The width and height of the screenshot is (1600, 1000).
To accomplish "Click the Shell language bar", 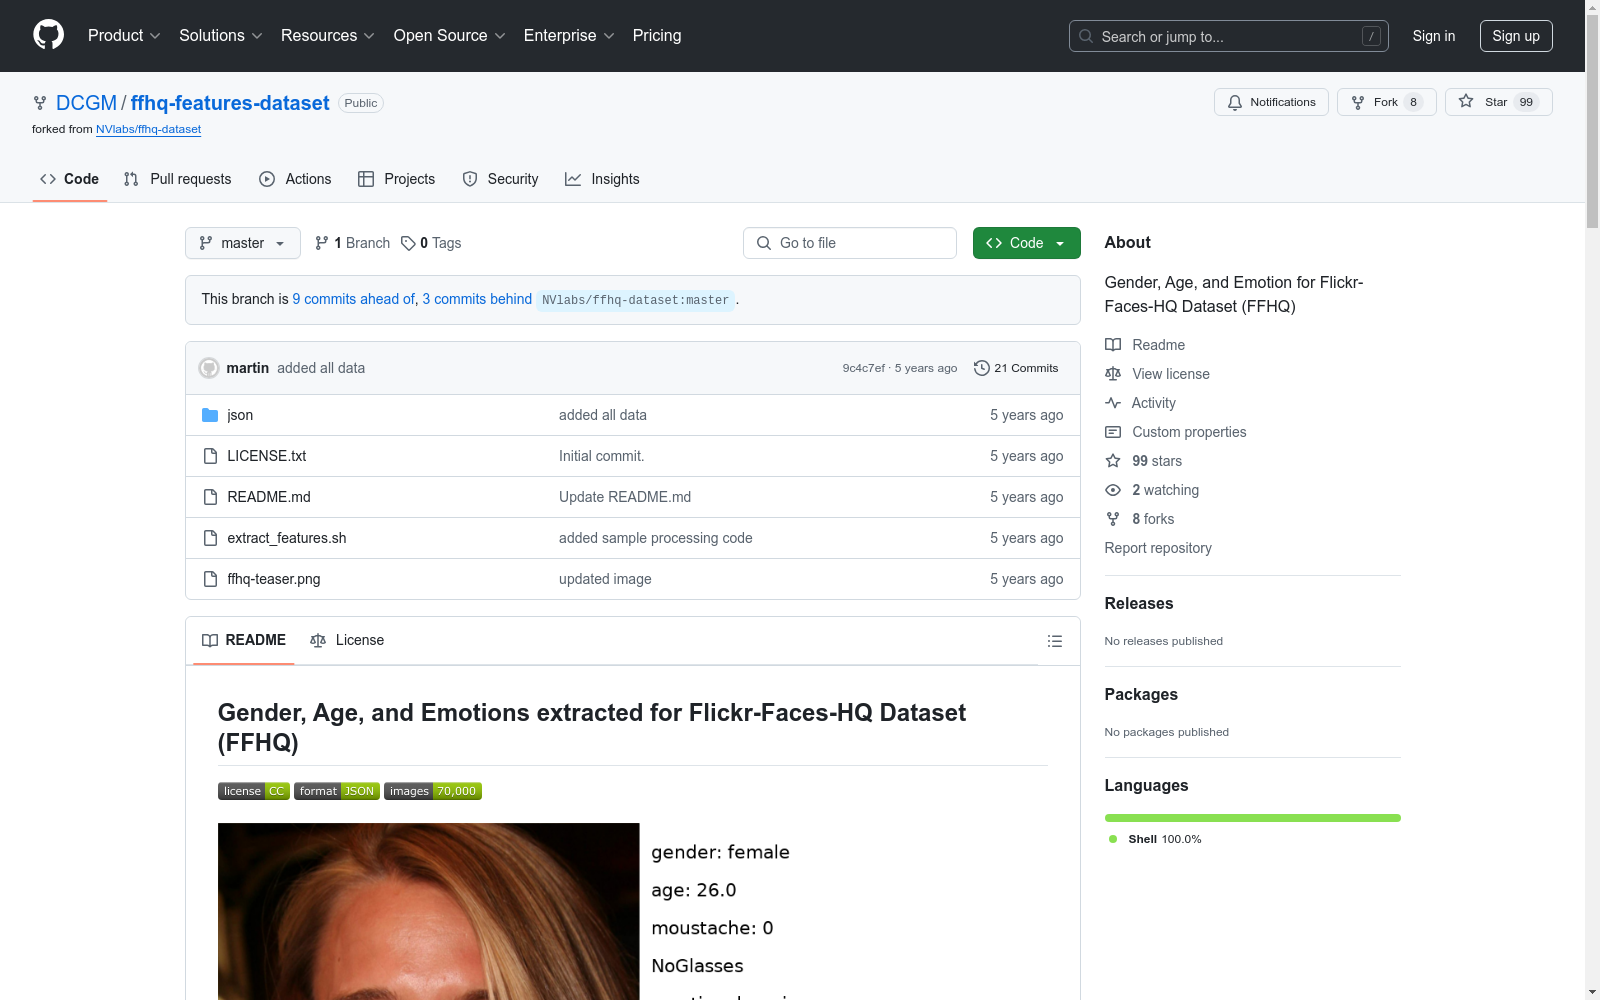I will (1253, 818).
